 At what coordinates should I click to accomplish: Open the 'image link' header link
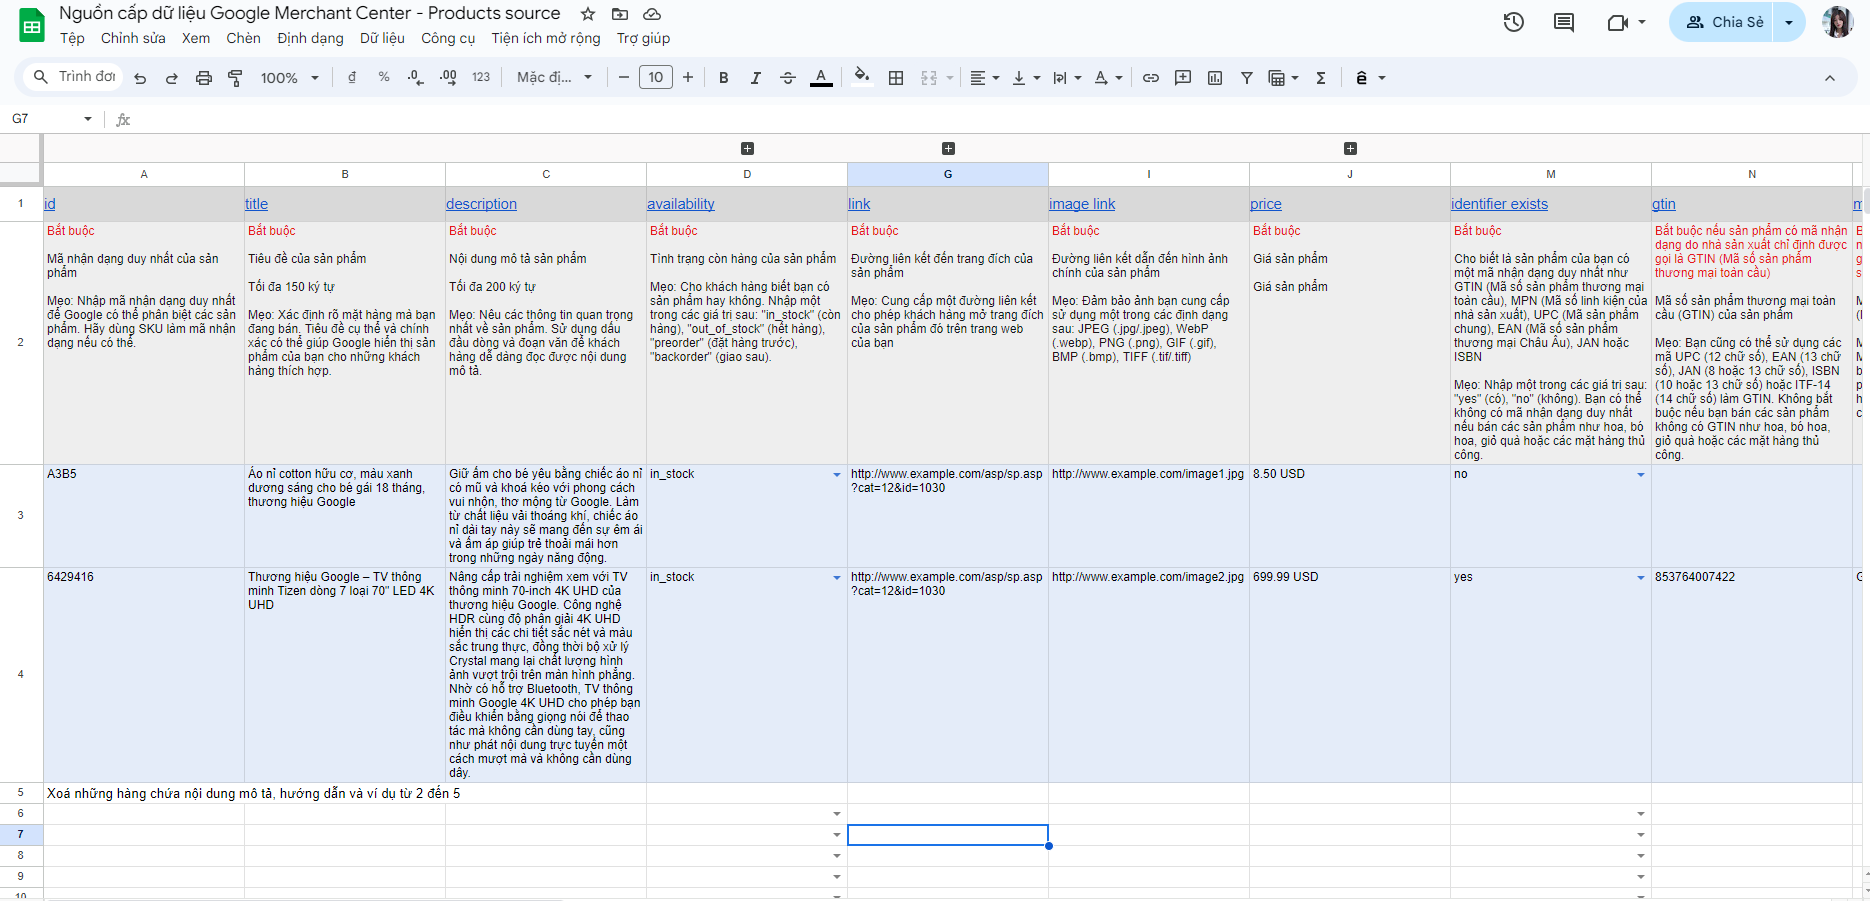(x=1082, y=204)
